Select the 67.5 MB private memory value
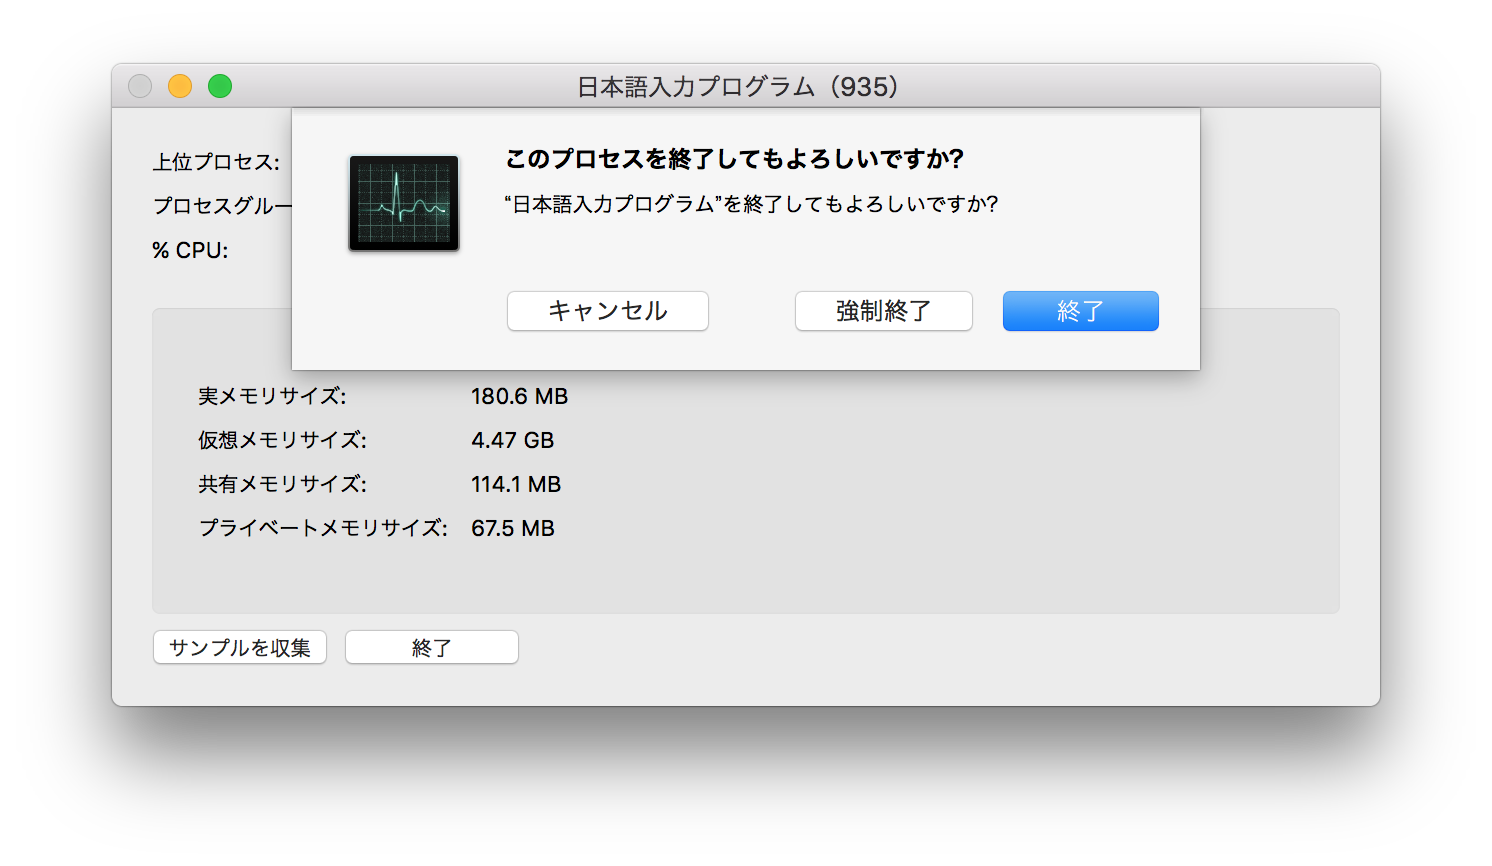 coord(512,528)
